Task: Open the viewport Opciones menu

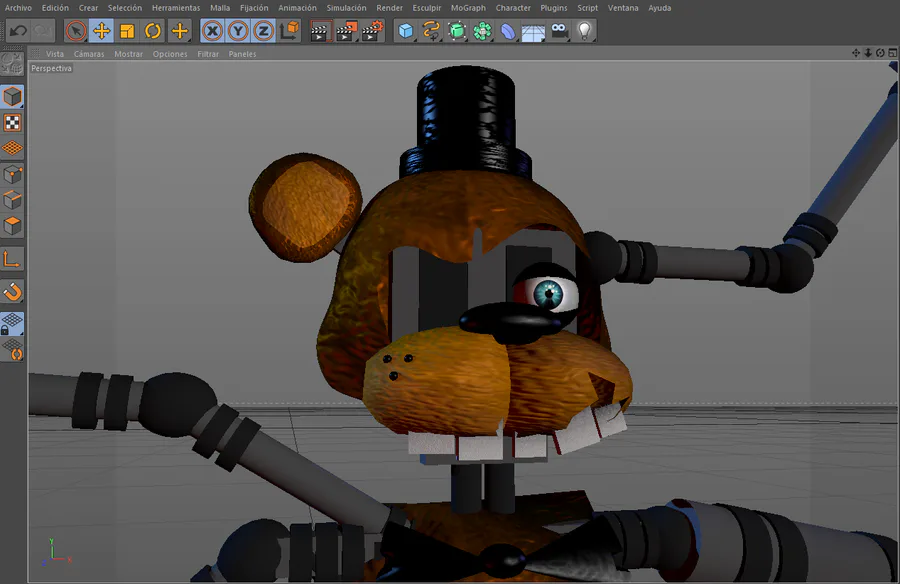Action: tap(170, 54)
